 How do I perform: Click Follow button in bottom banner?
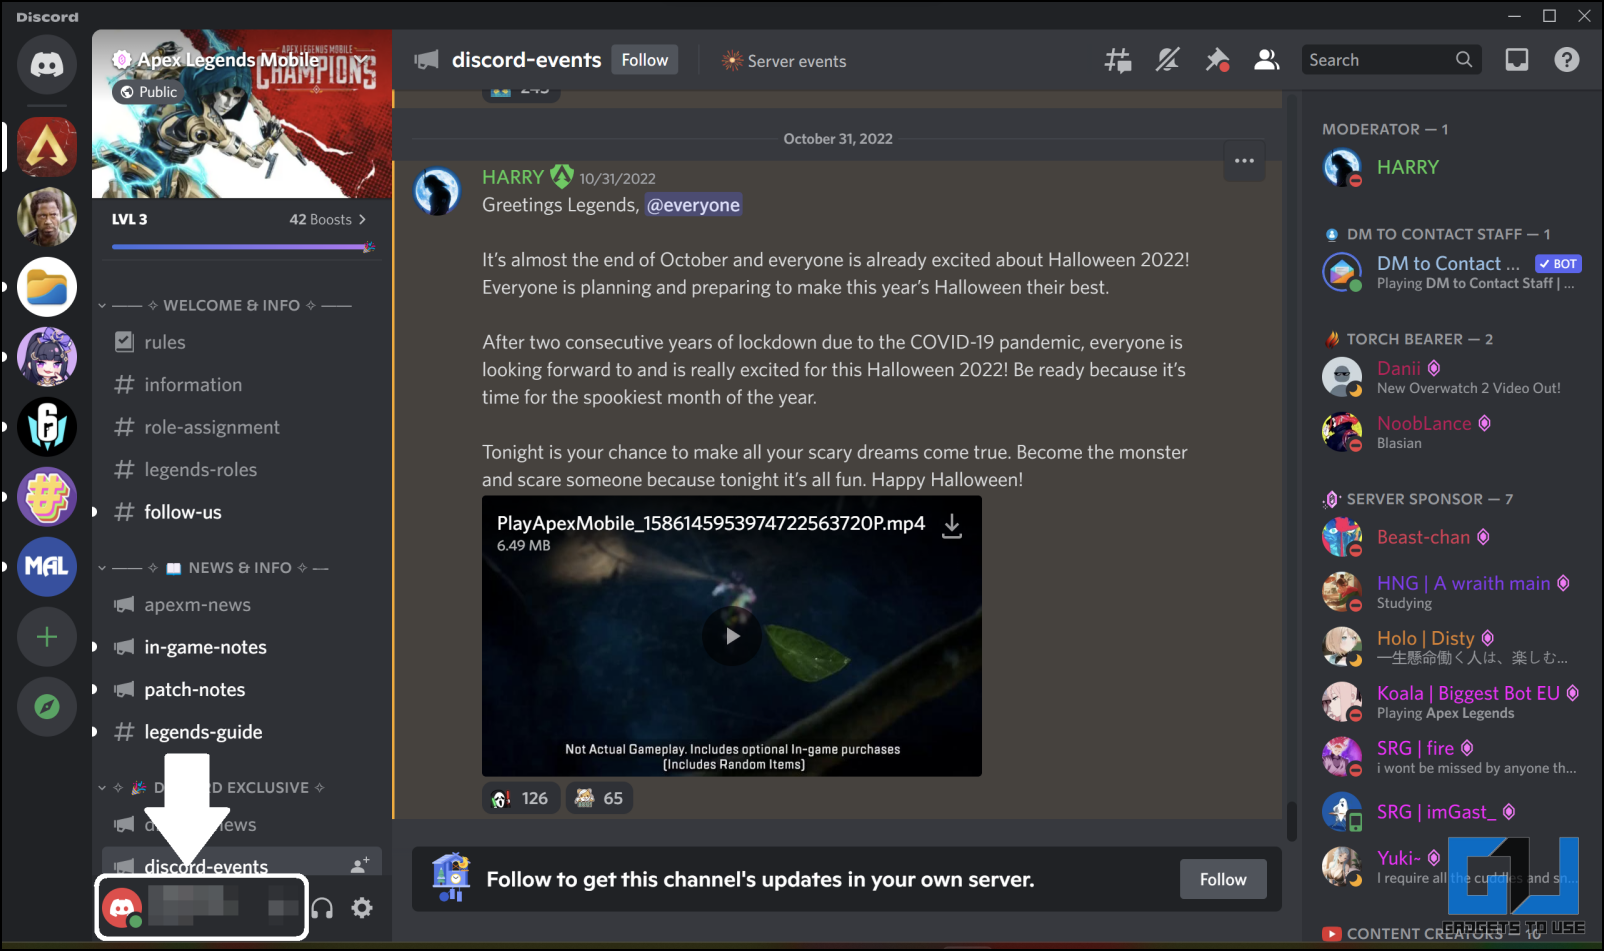click(1223, 879)
